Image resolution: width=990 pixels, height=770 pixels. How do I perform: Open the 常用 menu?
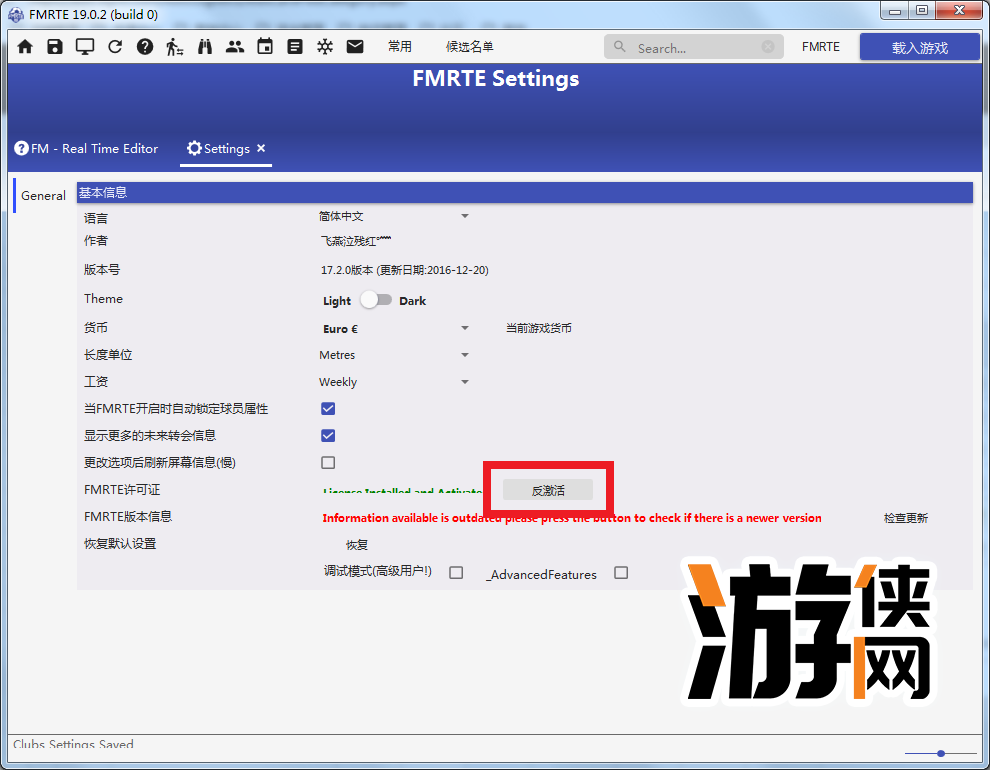tap(400, 47)
